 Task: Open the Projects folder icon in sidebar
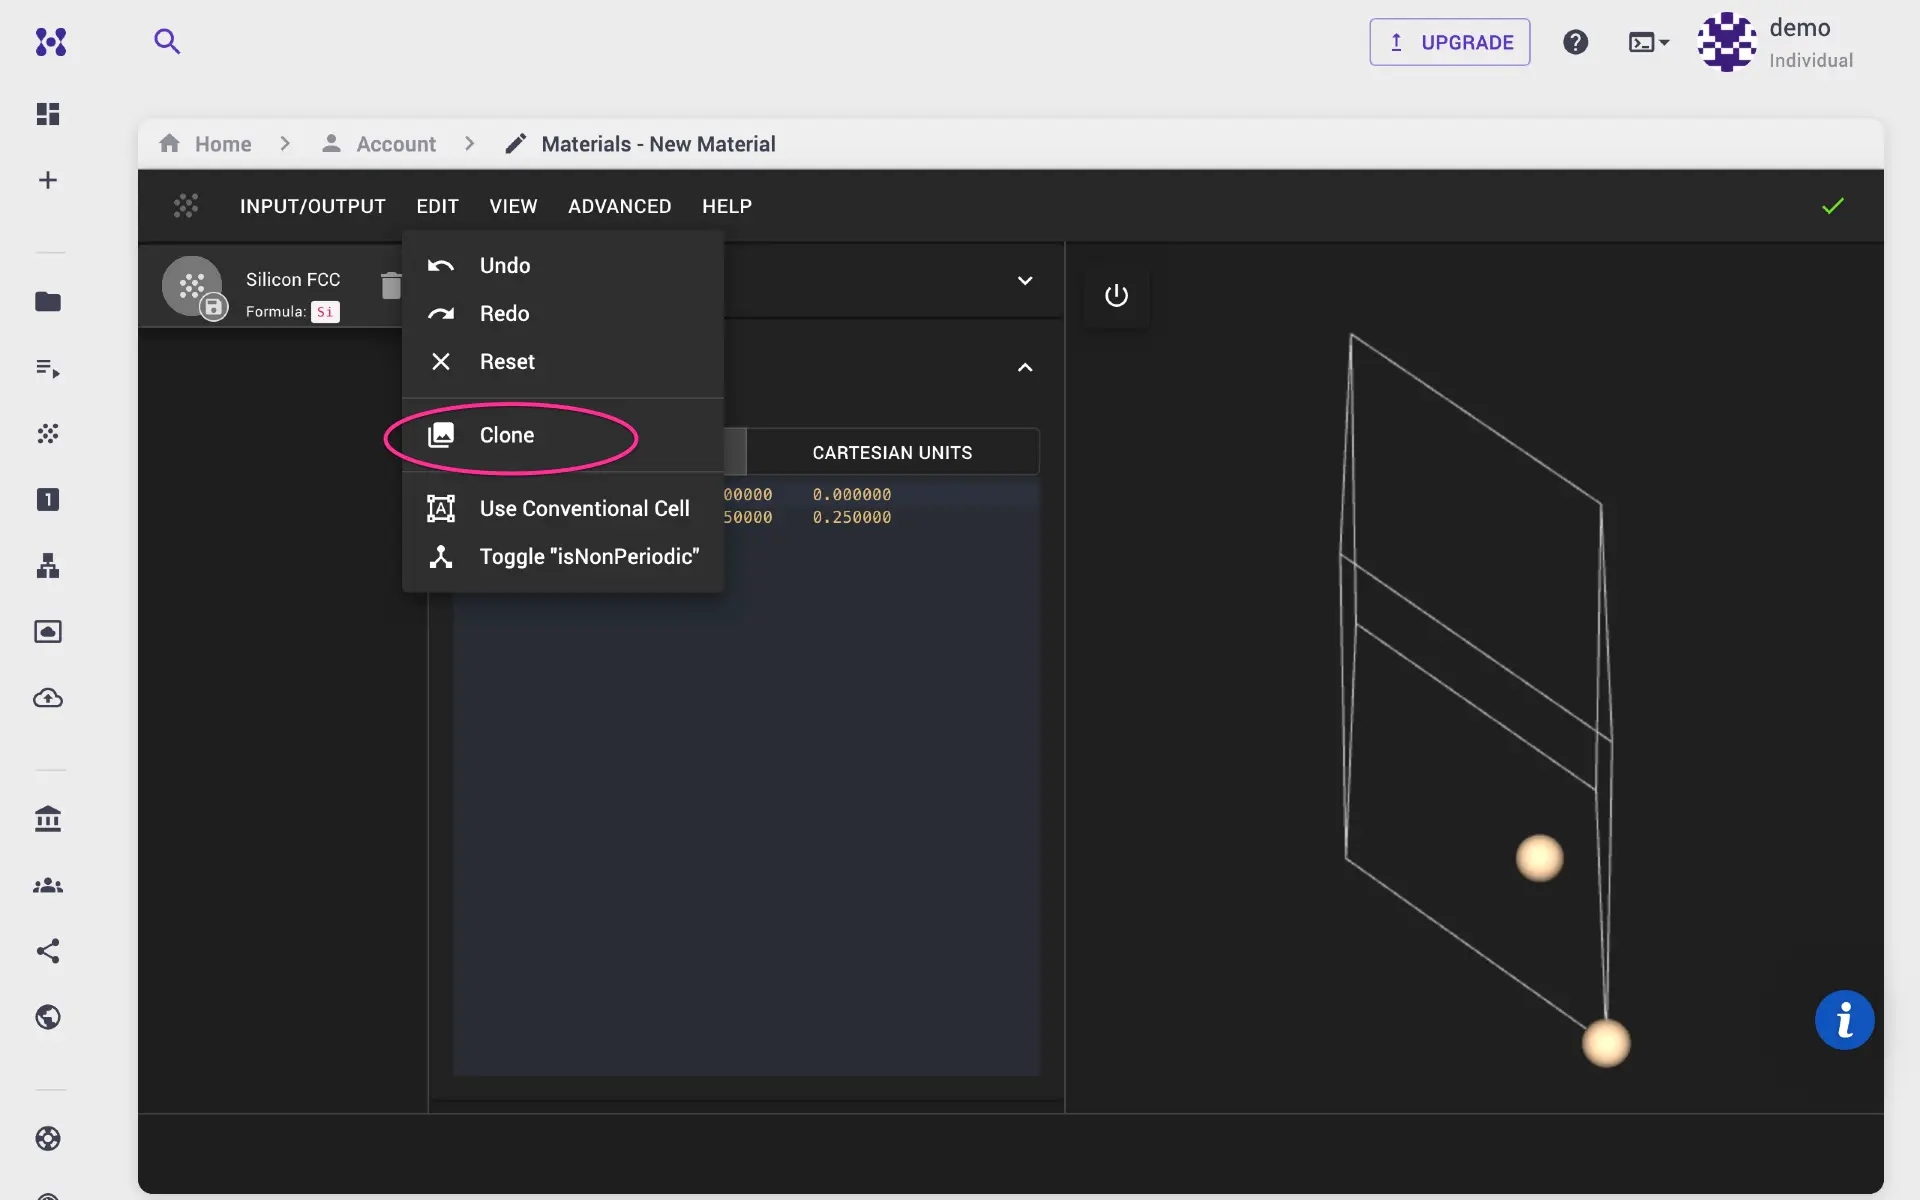tap(47, 302)
